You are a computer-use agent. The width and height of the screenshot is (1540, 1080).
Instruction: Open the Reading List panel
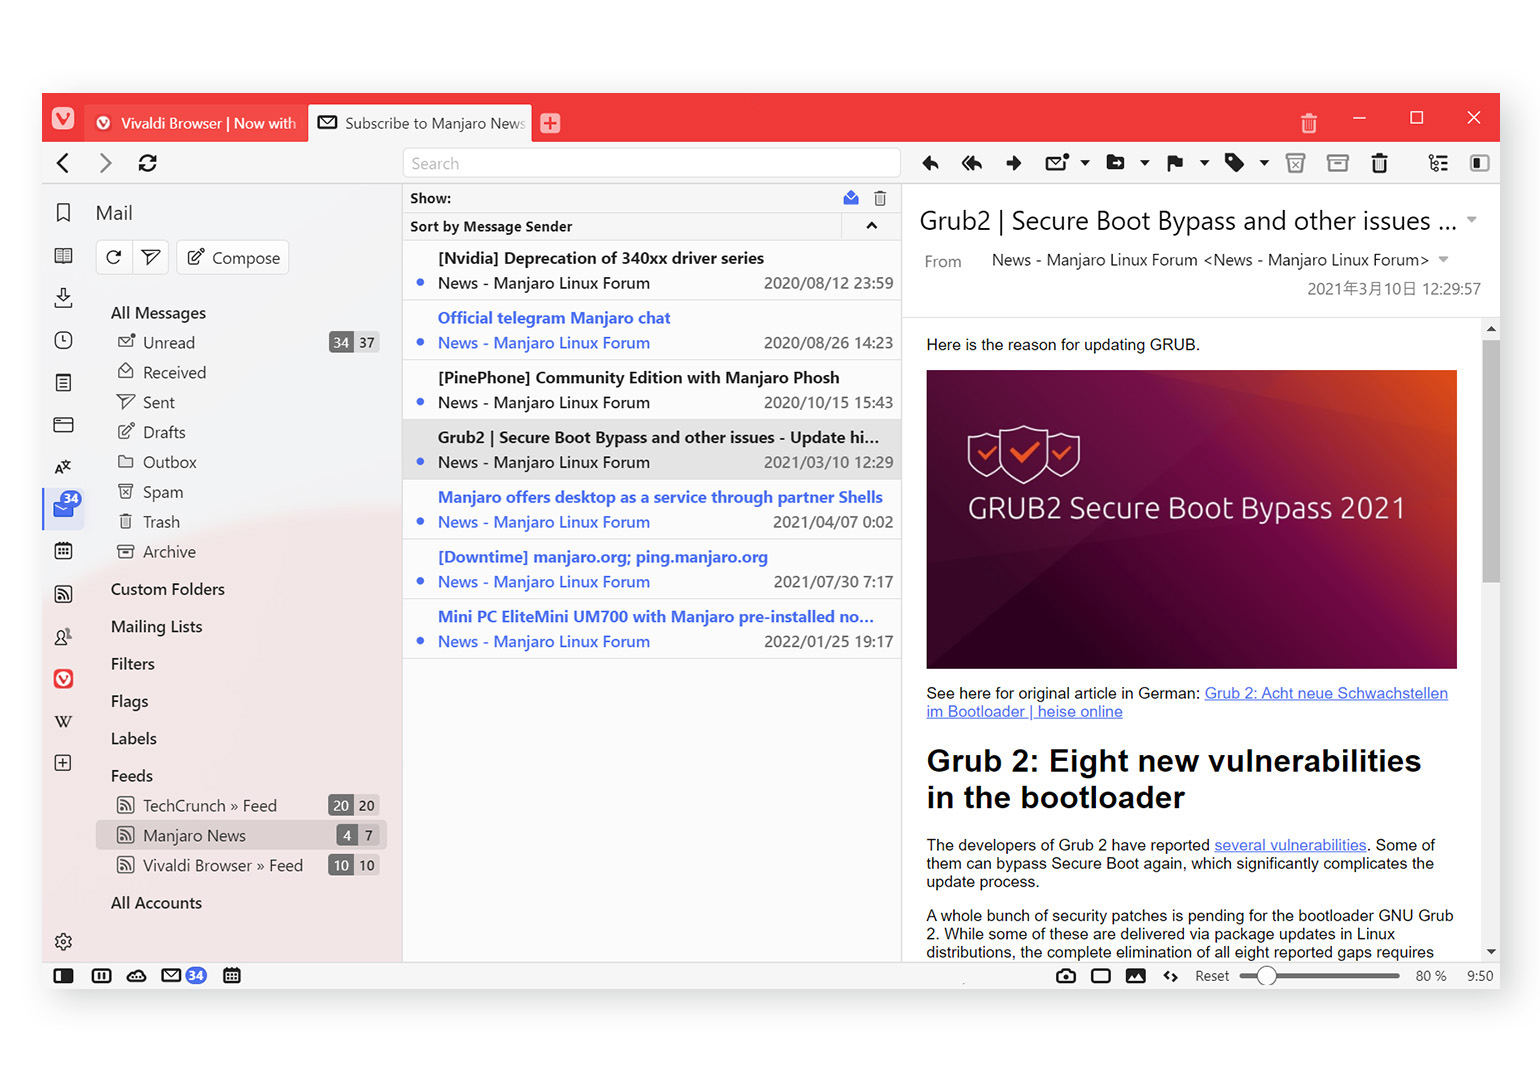(63, 256)
